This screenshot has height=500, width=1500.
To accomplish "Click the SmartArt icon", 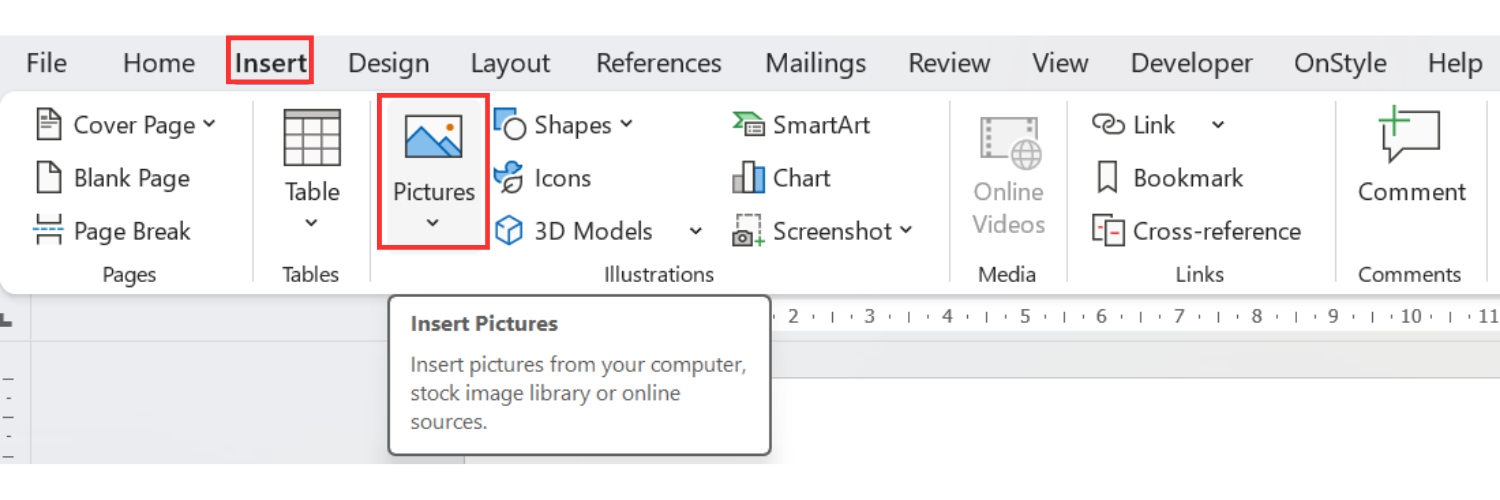I will point(749,124).
